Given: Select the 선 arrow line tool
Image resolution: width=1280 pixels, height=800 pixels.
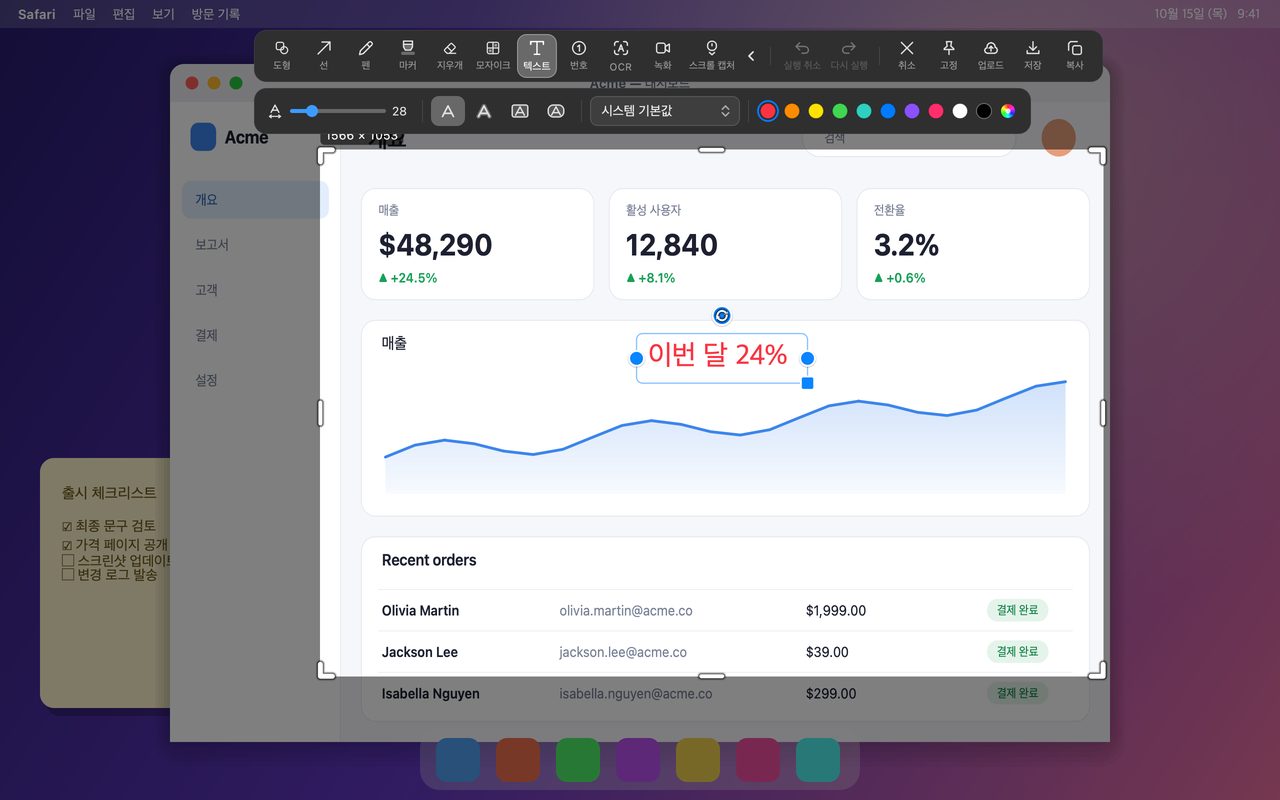Looking at the screenshot, I should pos(324,55).
